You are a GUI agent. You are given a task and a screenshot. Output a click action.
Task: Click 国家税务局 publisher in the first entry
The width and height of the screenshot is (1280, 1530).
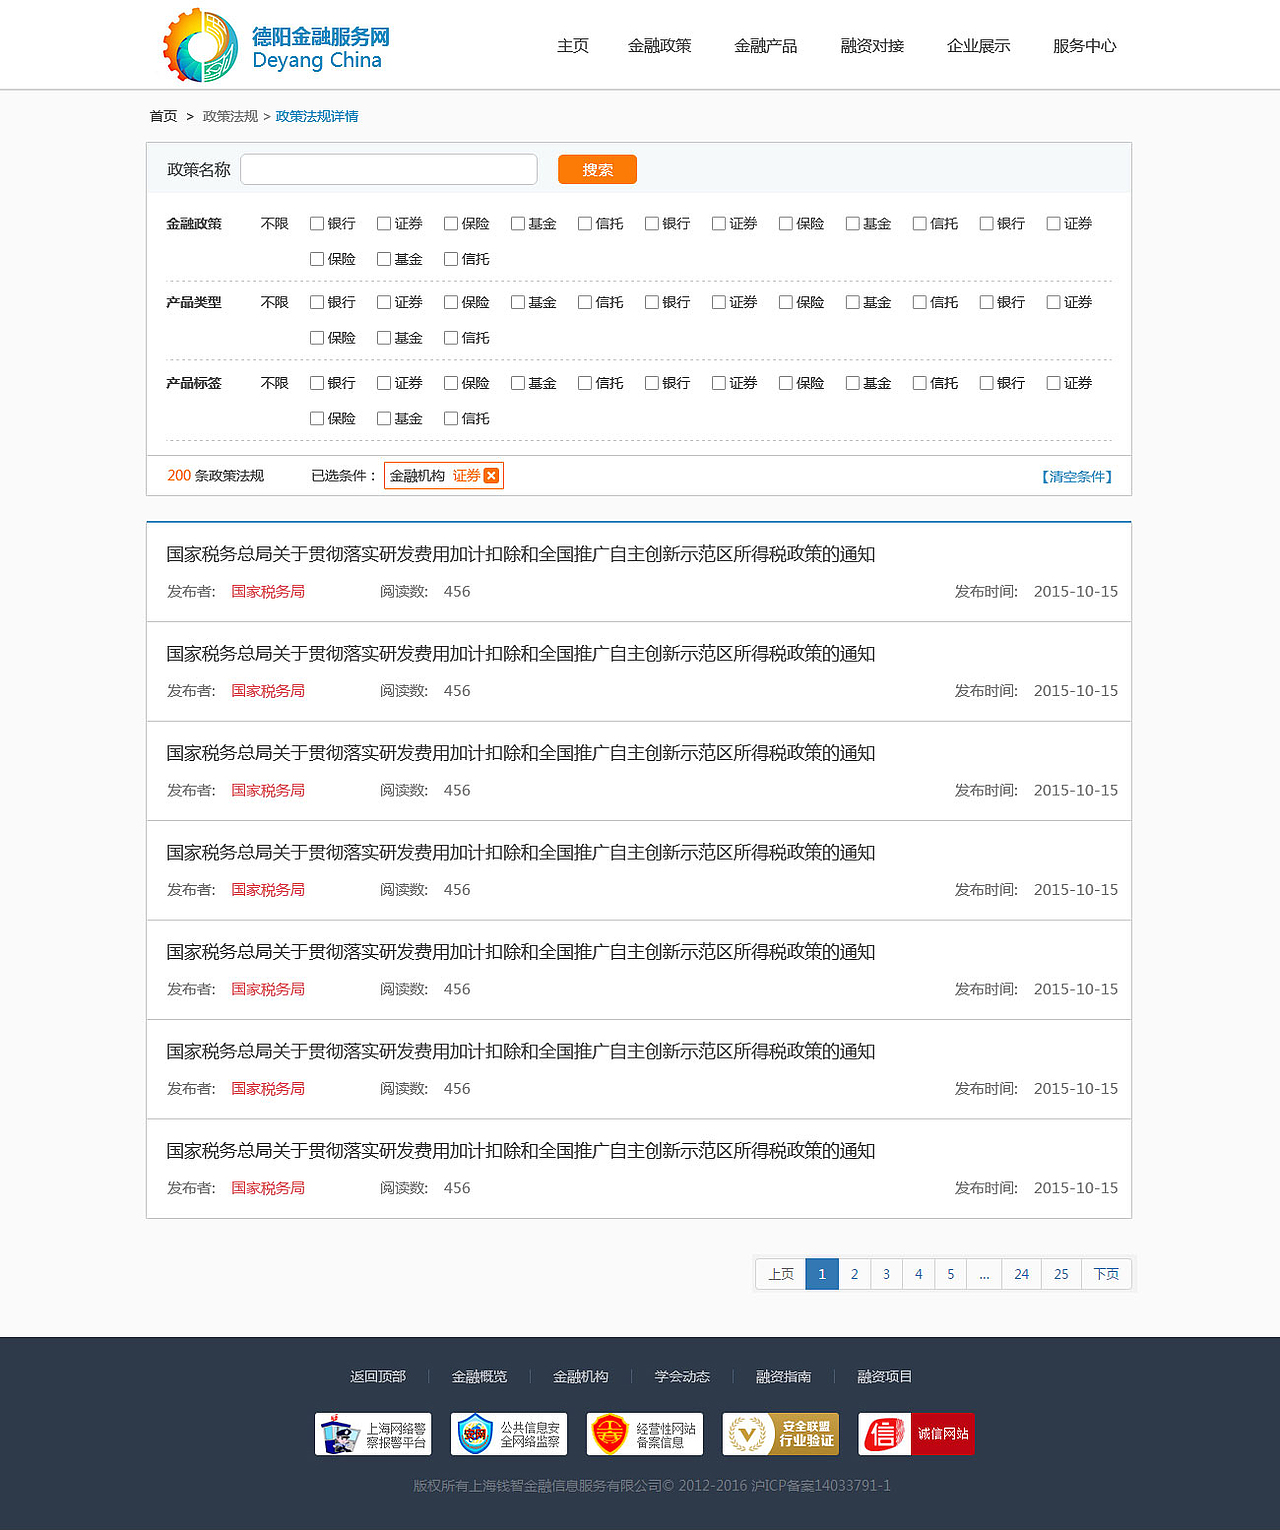tap(268, 592)
